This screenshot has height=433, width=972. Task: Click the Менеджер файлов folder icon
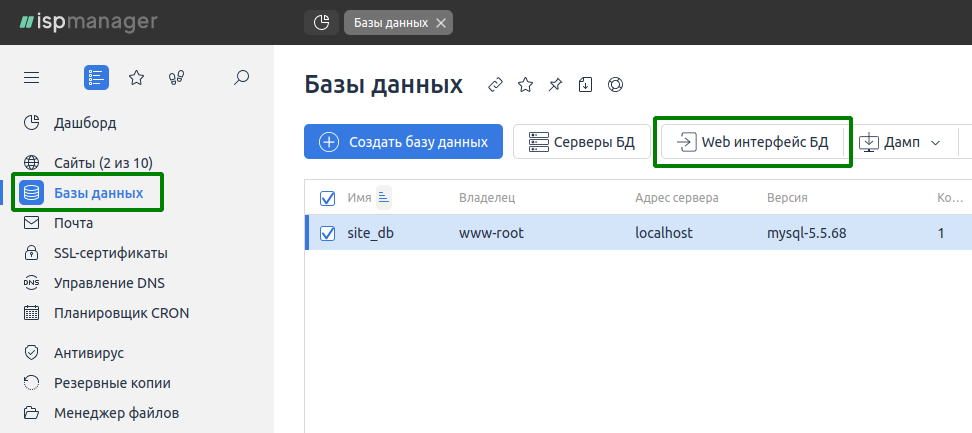pyautogui.click(x=31, y=413)
